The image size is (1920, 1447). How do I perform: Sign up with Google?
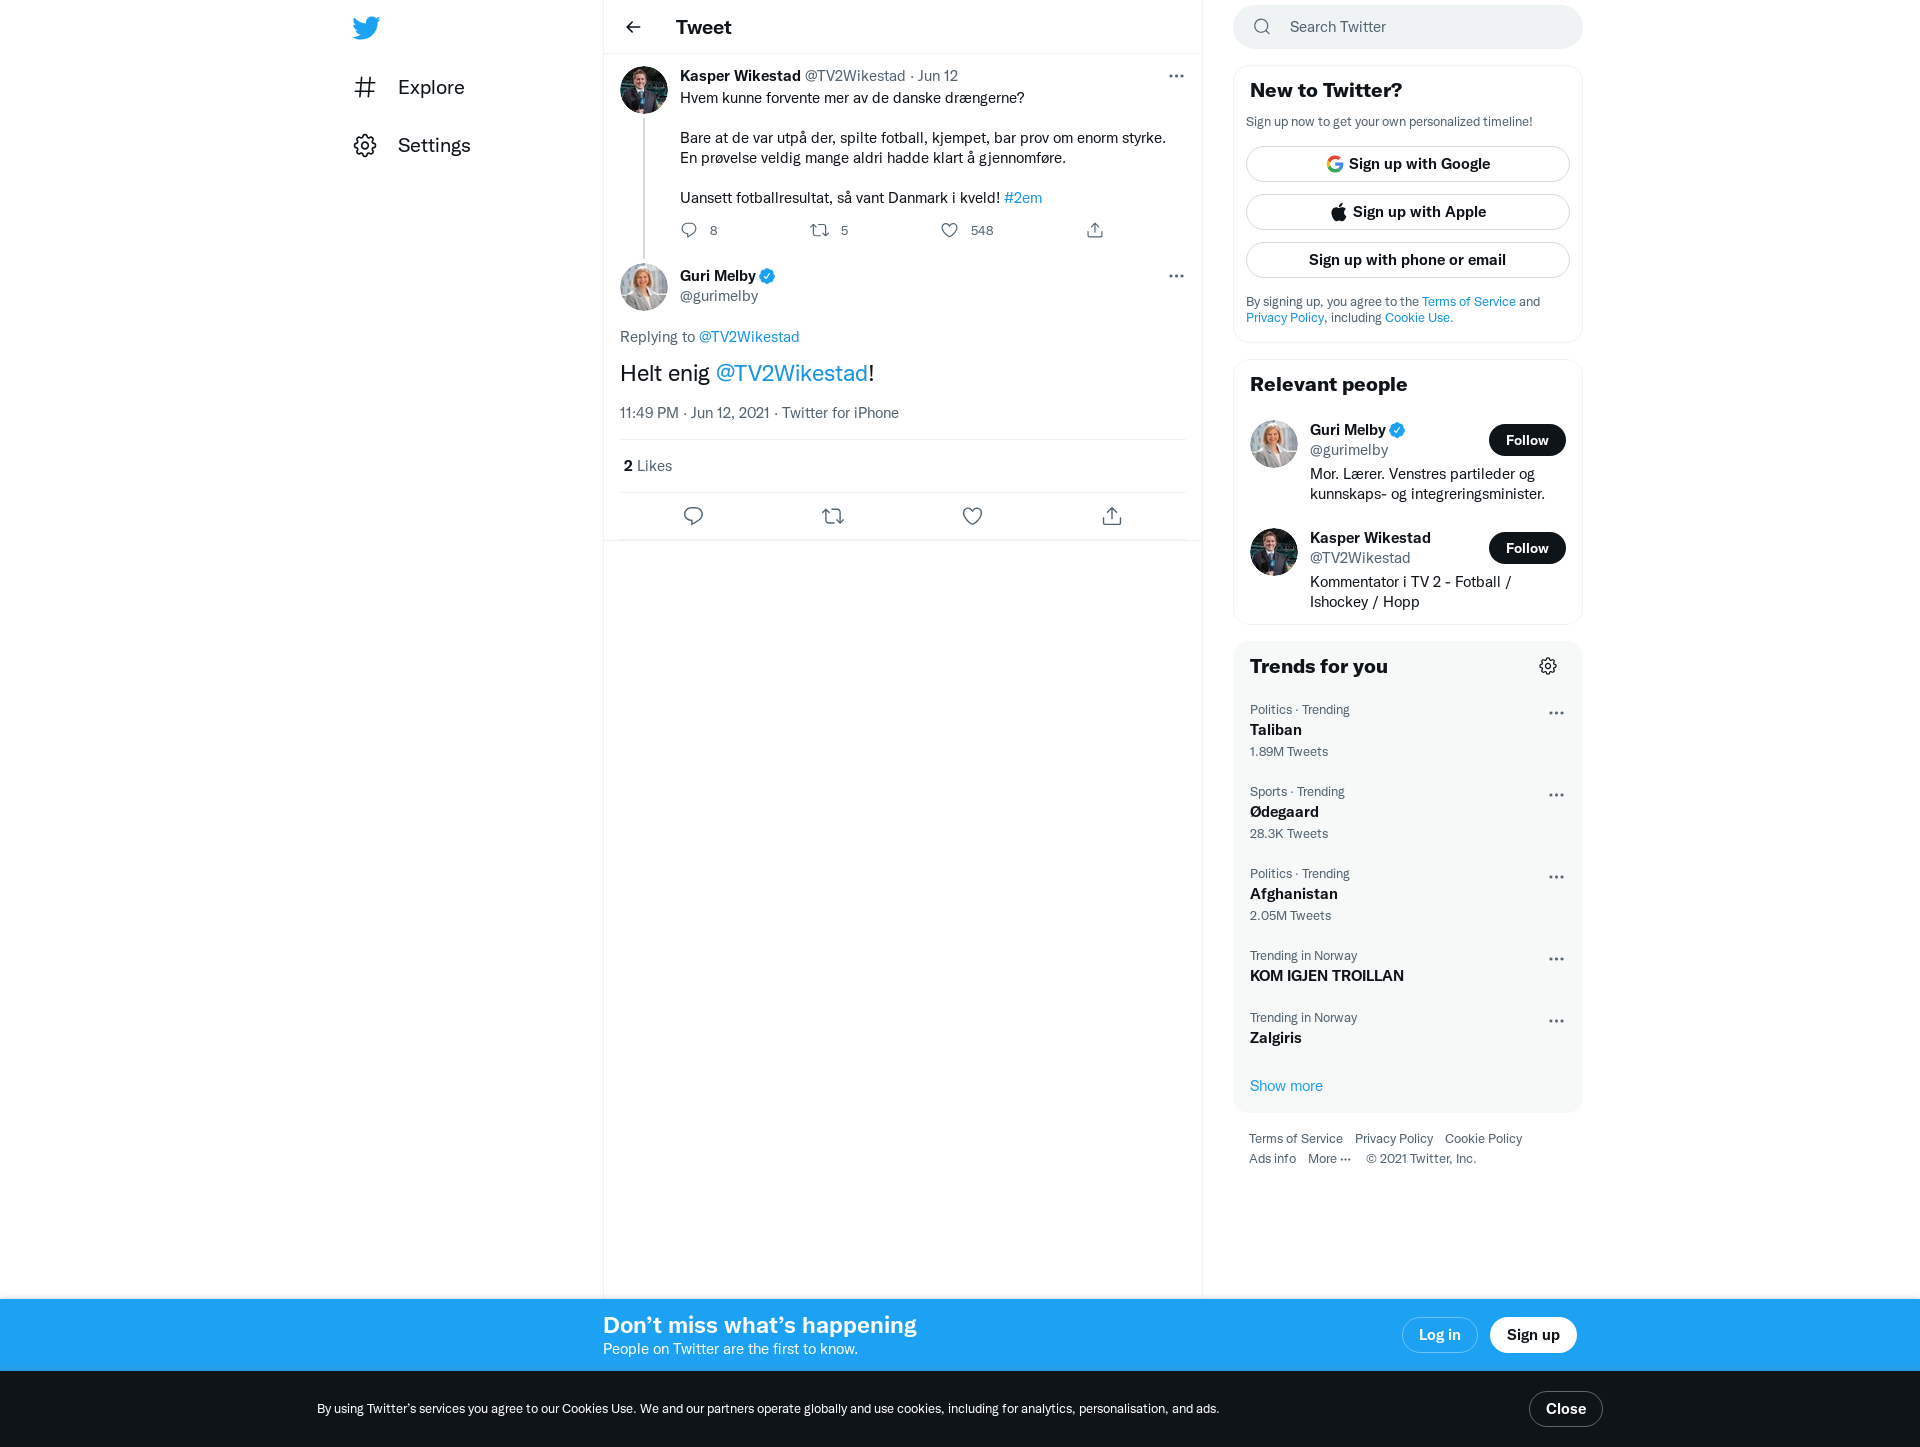click(1408, 164)
